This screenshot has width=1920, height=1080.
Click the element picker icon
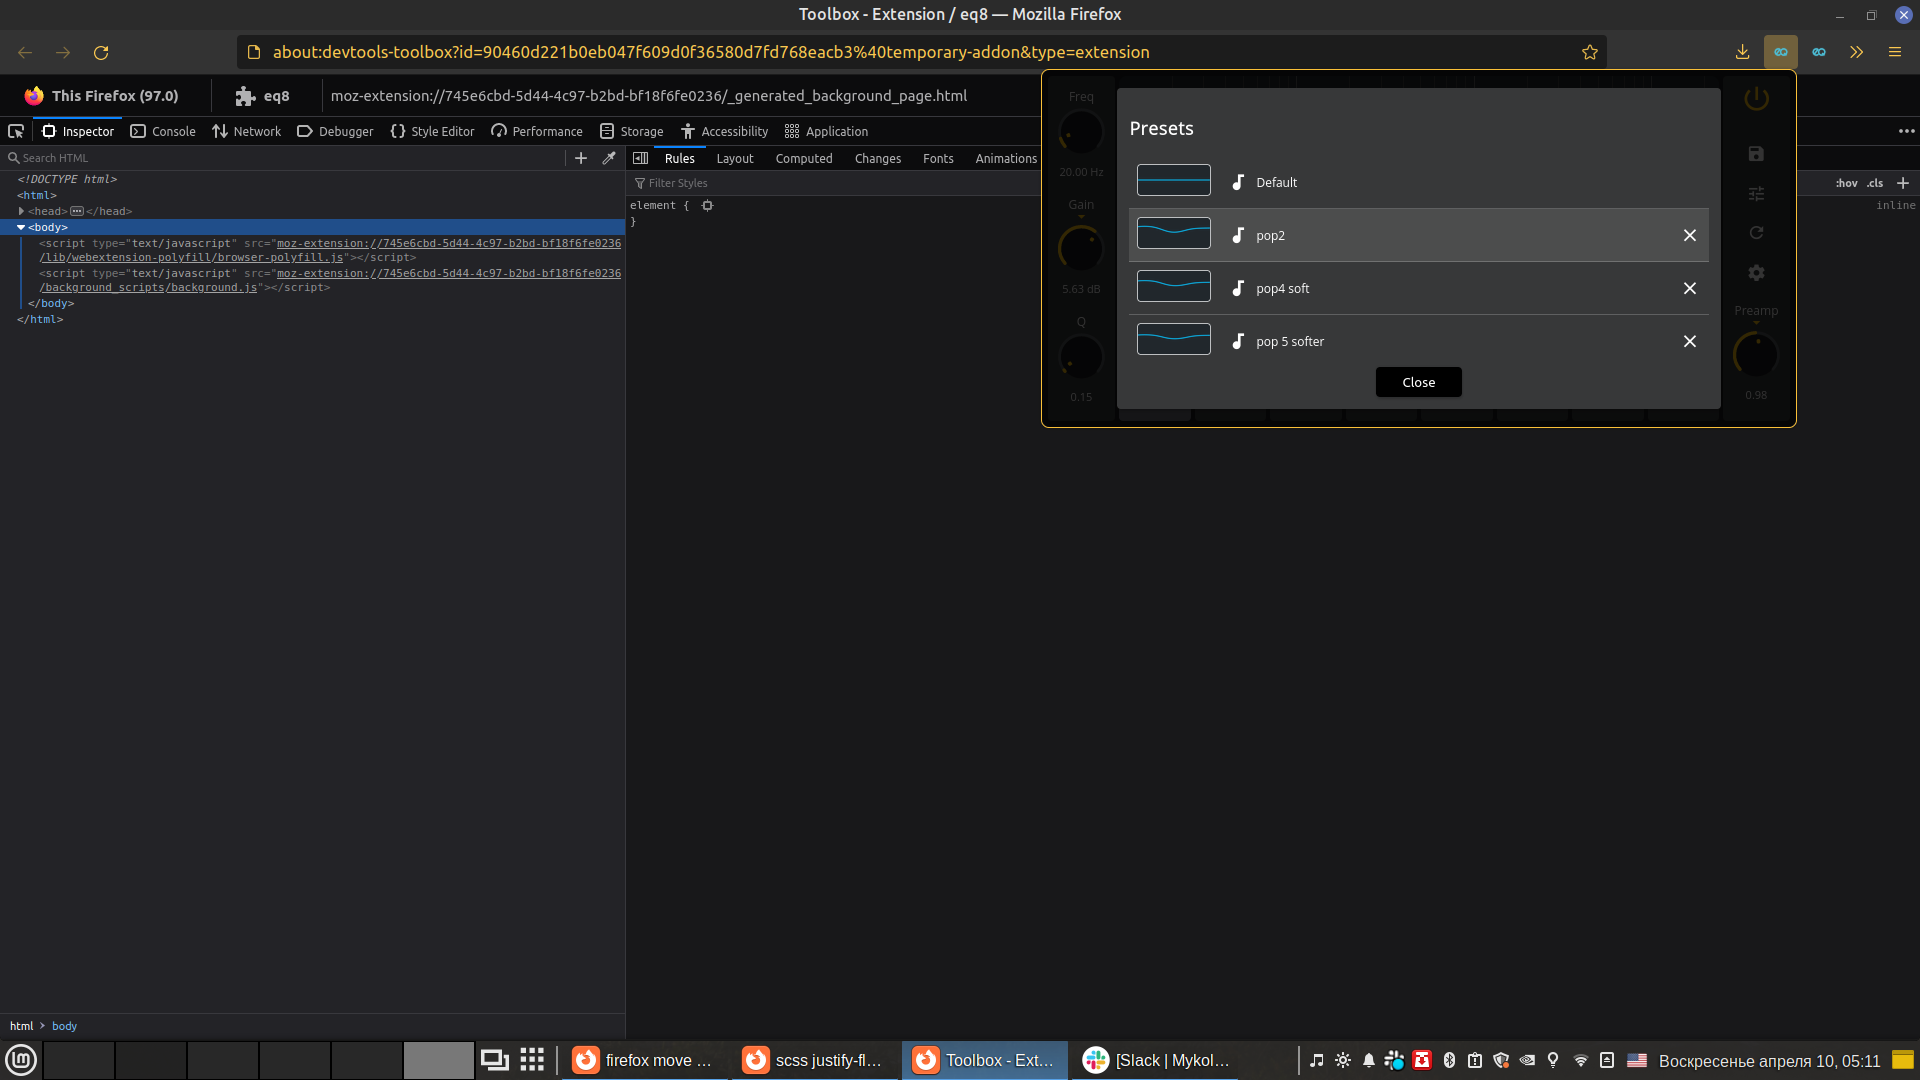coord(16,131)
